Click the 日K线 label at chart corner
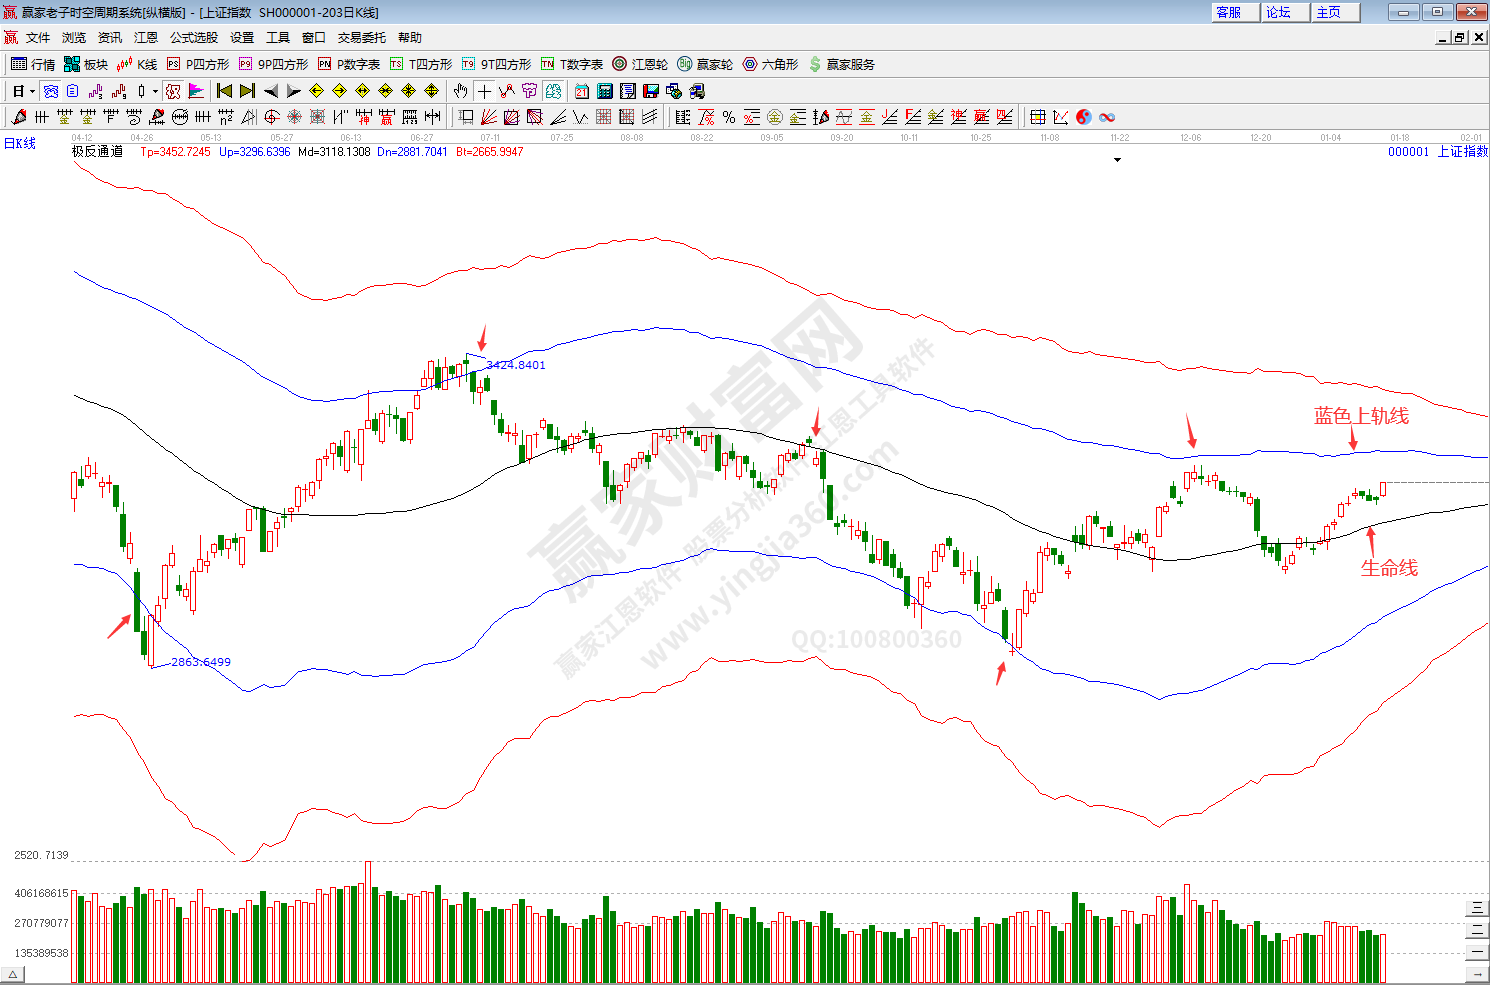1490x985 pixels. coord(20,144)
